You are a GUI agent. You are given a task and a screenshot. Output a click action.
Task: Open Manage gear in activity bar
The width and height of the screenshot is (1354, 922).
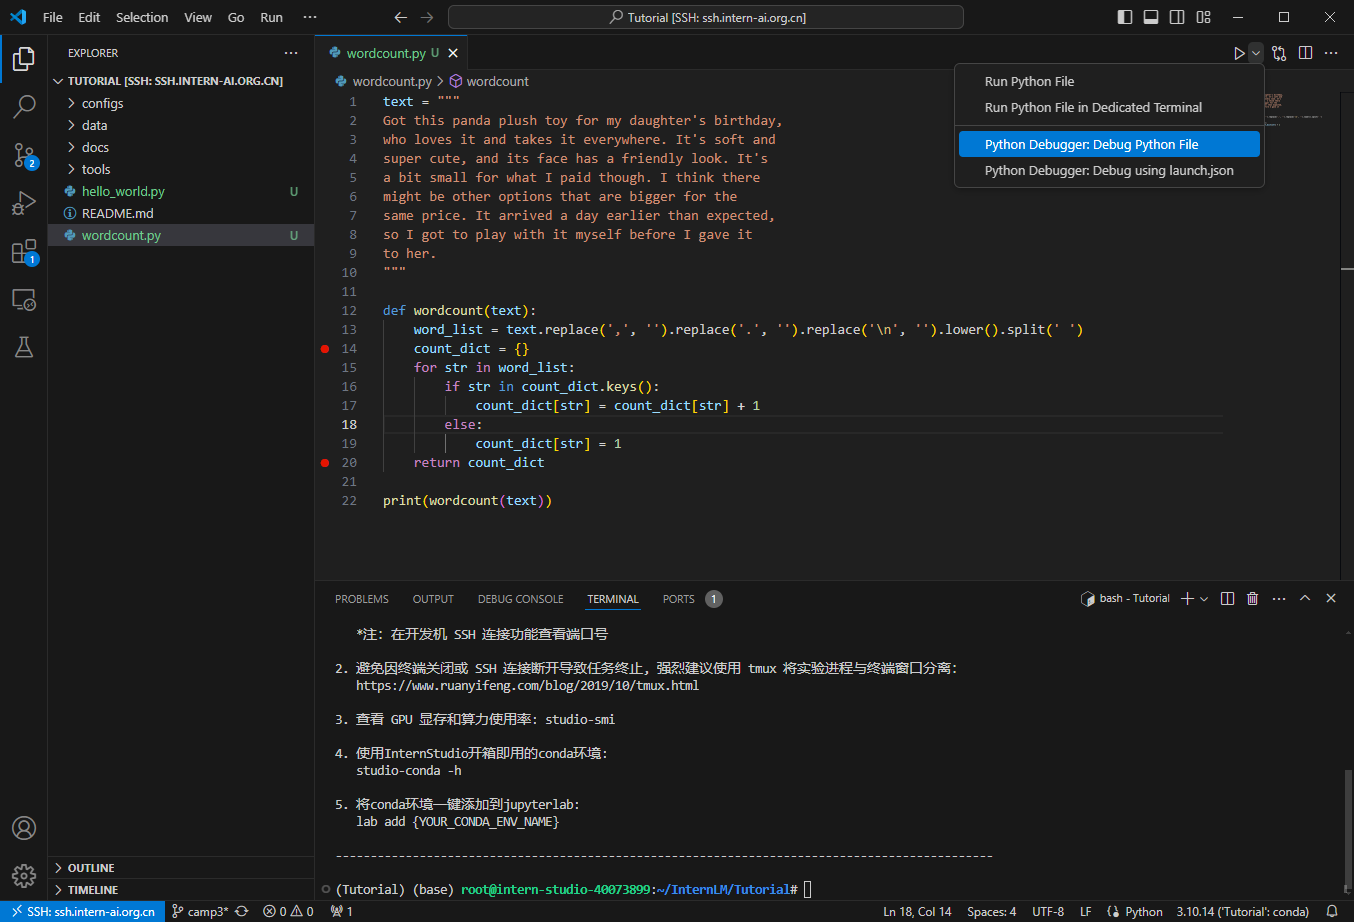[x=24, y=876]
